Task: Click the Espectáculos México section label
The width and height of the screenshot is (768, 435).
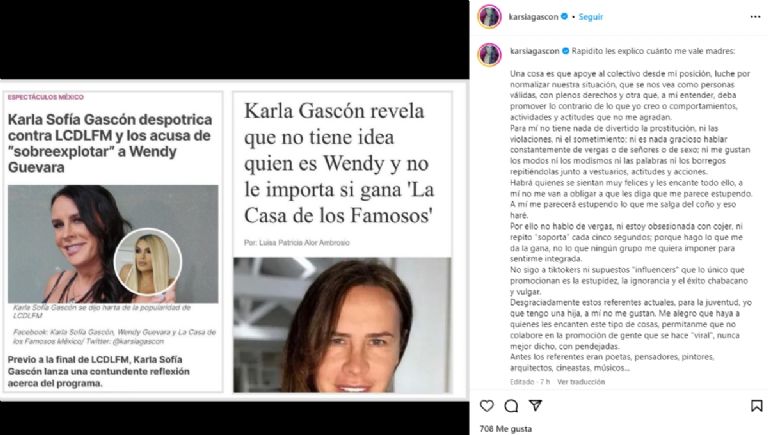Action: pos(46,97)
